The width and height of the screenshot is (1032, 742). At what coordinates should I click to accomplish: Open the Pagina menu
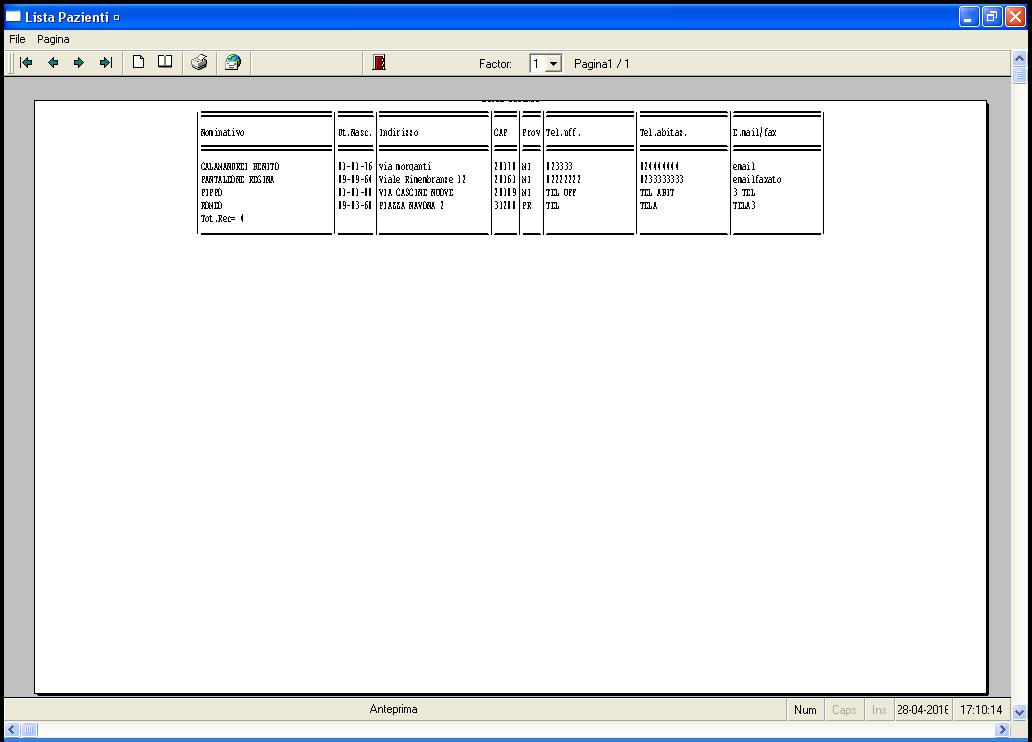(x=53, y=40)
